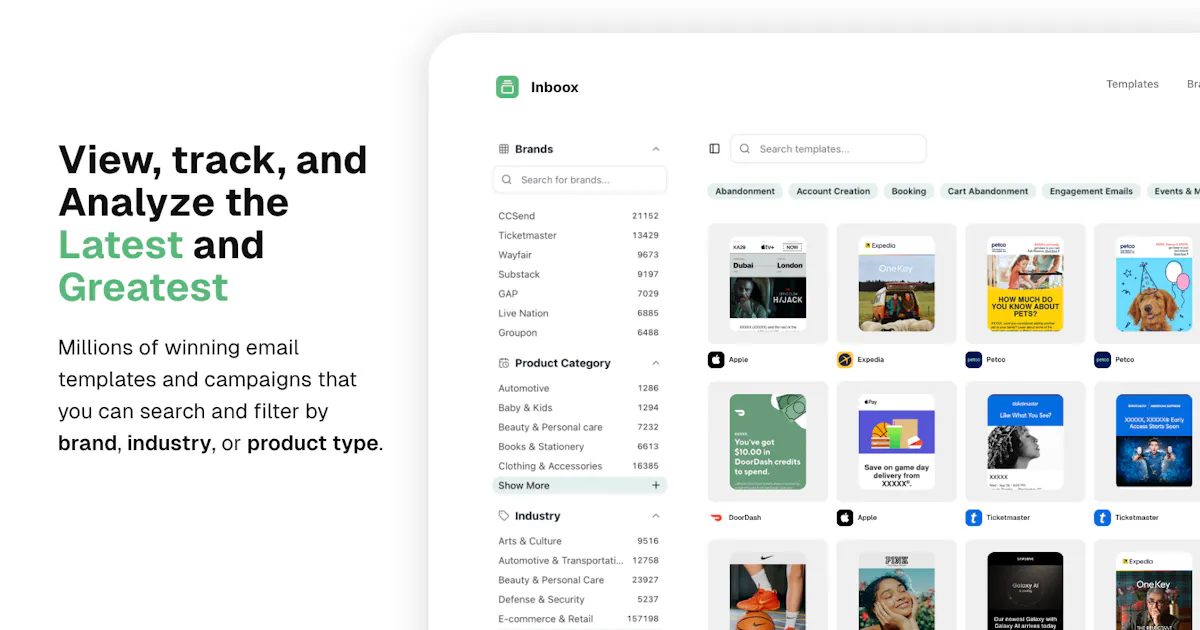The width and height of the screenshot is (1200, 630).
Task: Filter by Abandonment tag
Action: (745, 191)
